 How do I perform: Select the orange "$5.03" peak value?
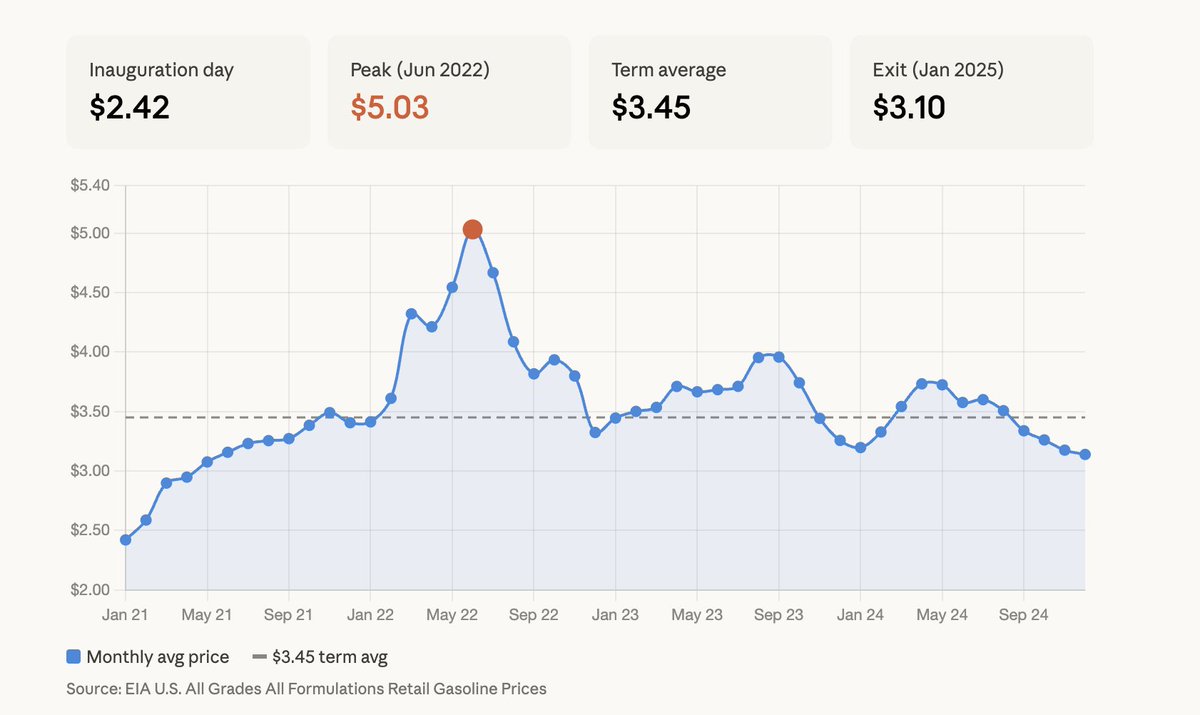390,107
